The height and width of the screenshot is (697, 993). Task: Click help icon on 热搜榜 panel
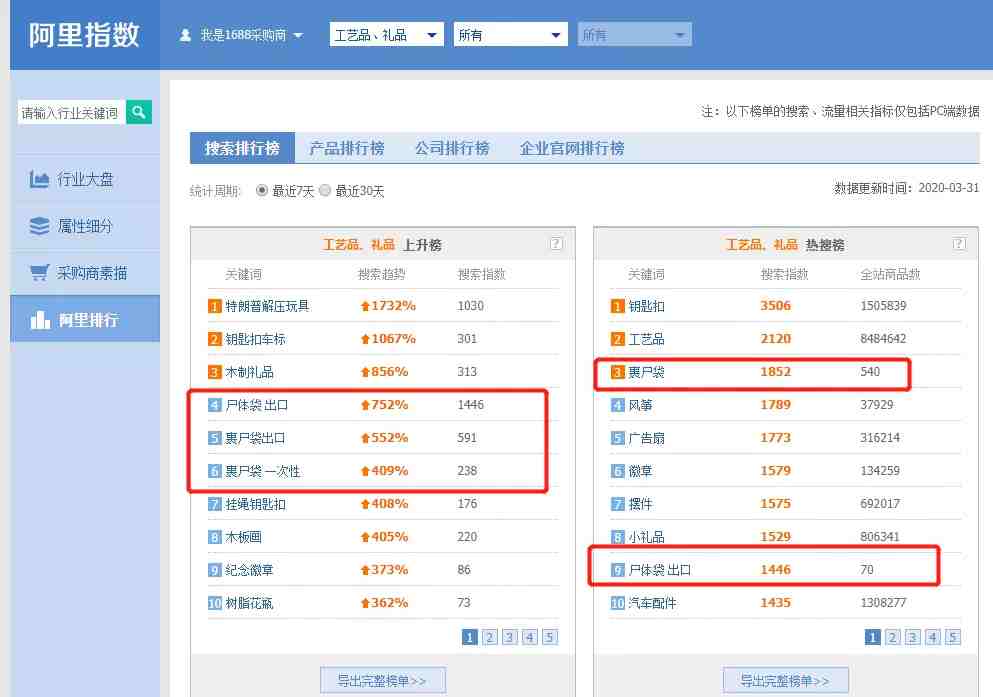tap(959, 244)
